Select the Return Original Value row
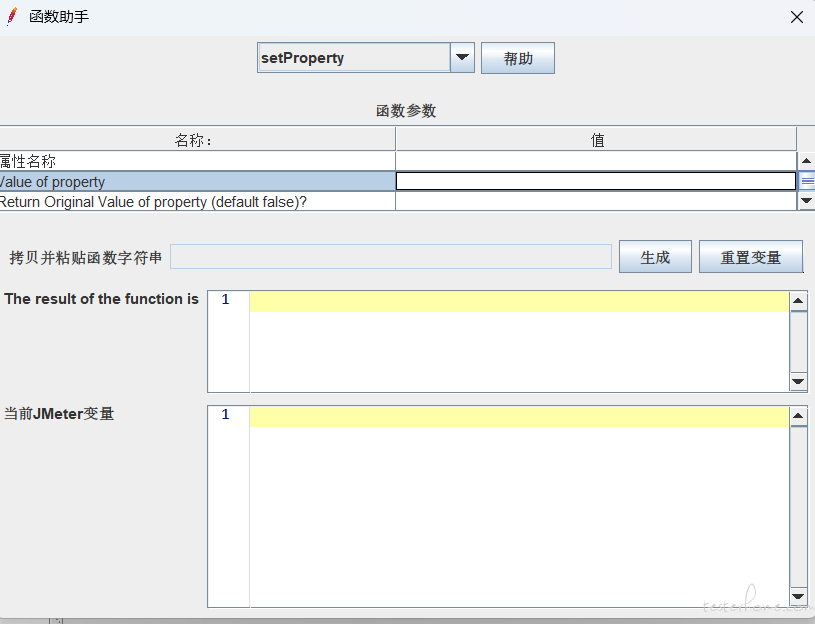Viewport: 815px width, 624px height. coord(196,202)
